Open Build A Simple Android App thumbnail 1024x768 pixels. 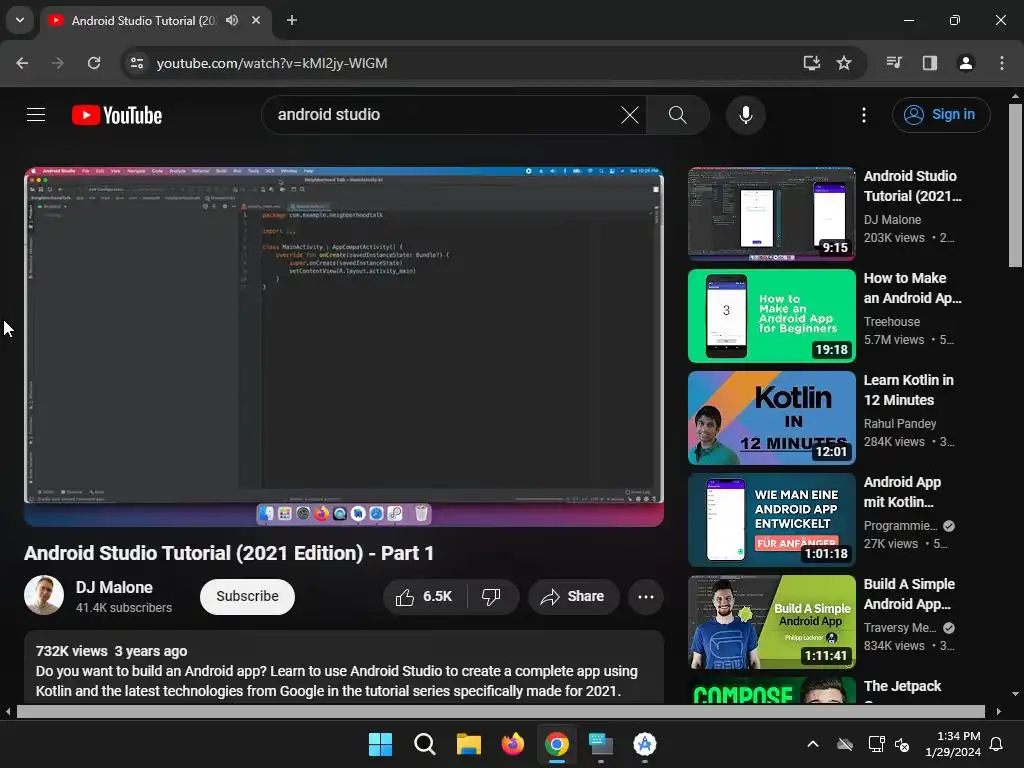pyautogui.click(x=771, y=622)
